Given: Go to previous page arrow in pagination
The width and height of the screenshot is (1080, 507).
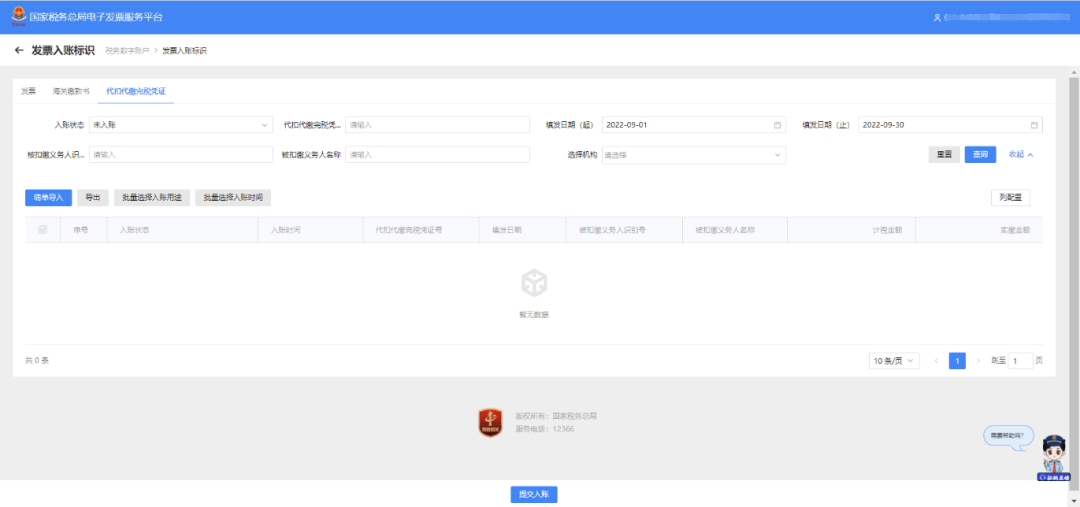Looking at the screenshot, I should (x=936, y=360).
